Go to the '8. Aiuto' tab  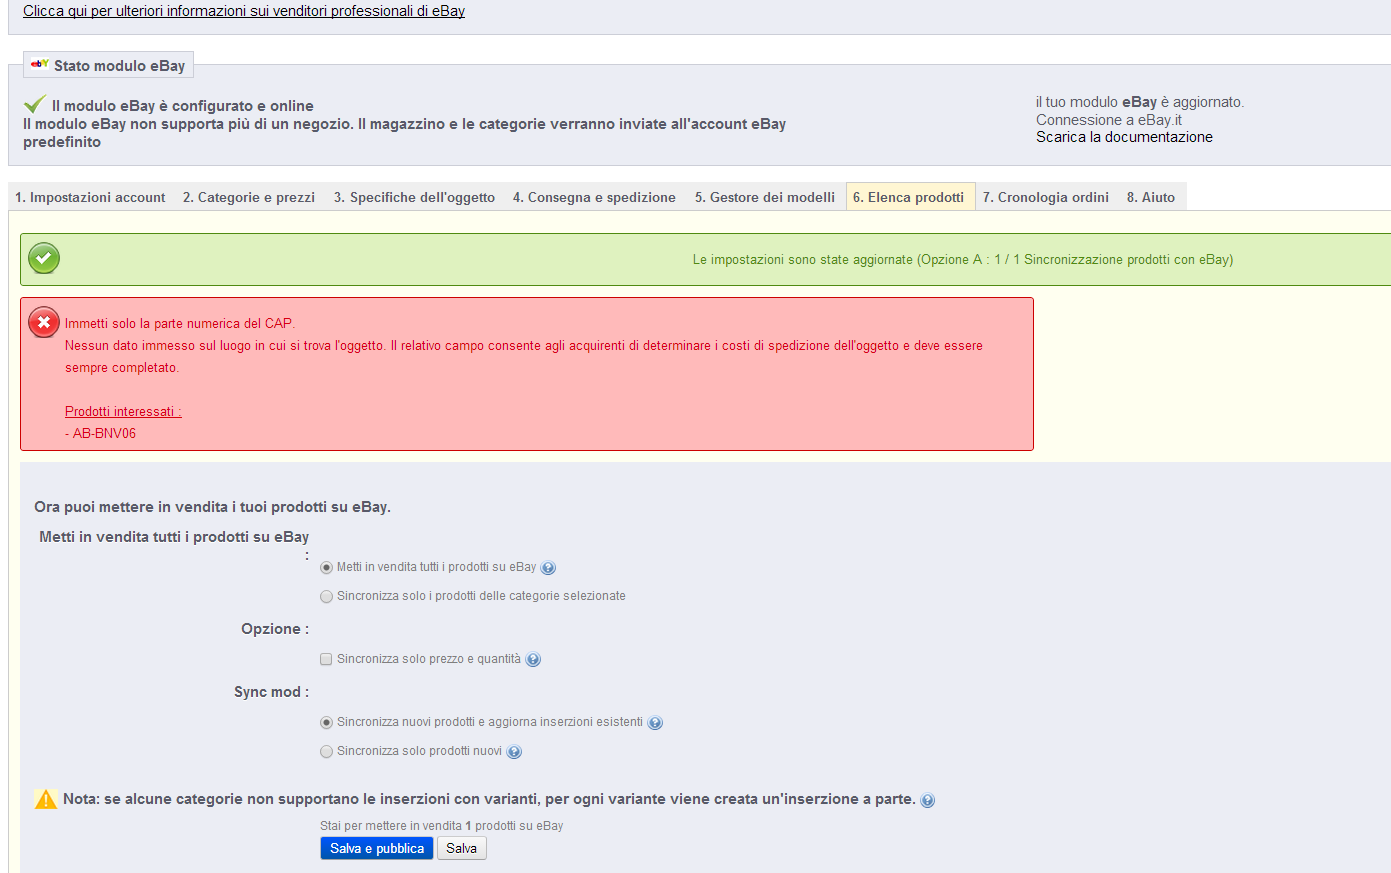(x=1151, y=197)
